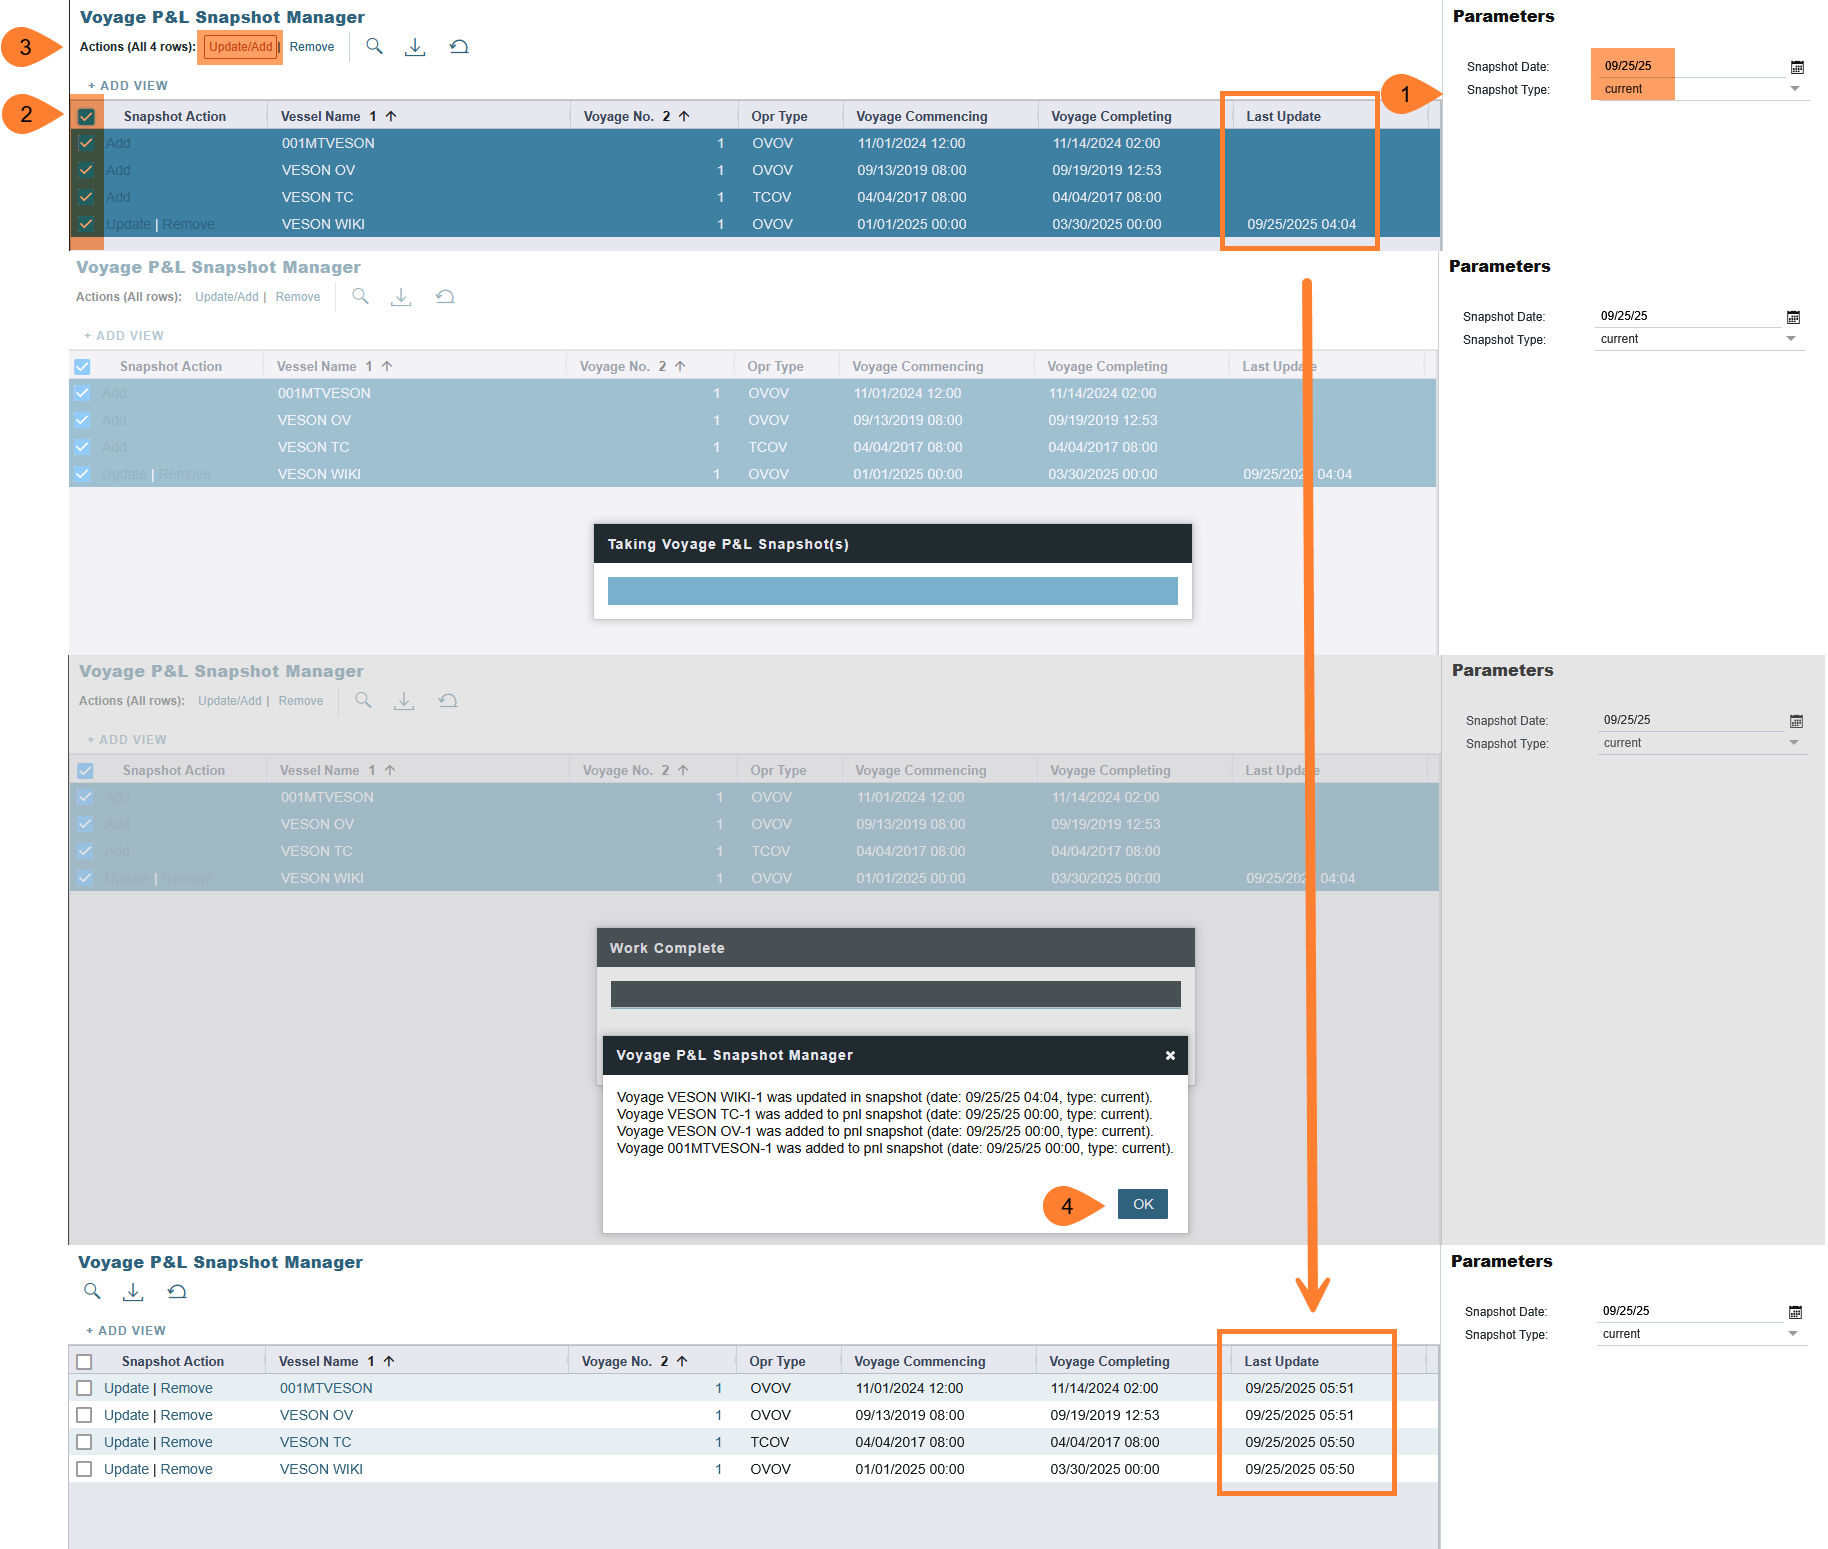Click the Last Update column header with 05:51 timestamps
This screenshot has width=1828, height=1549.
pyautogui.click(x=1281, y=1361)
